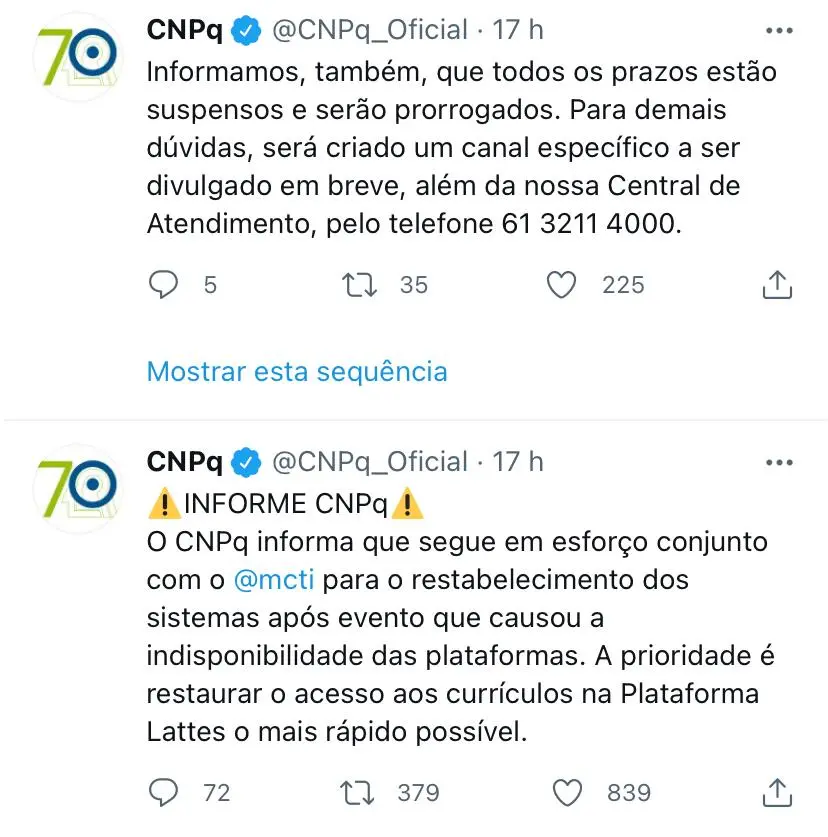Open the Mostrar esta sequência thread
The height and width of the screenshot is (837, 828).
296,371
